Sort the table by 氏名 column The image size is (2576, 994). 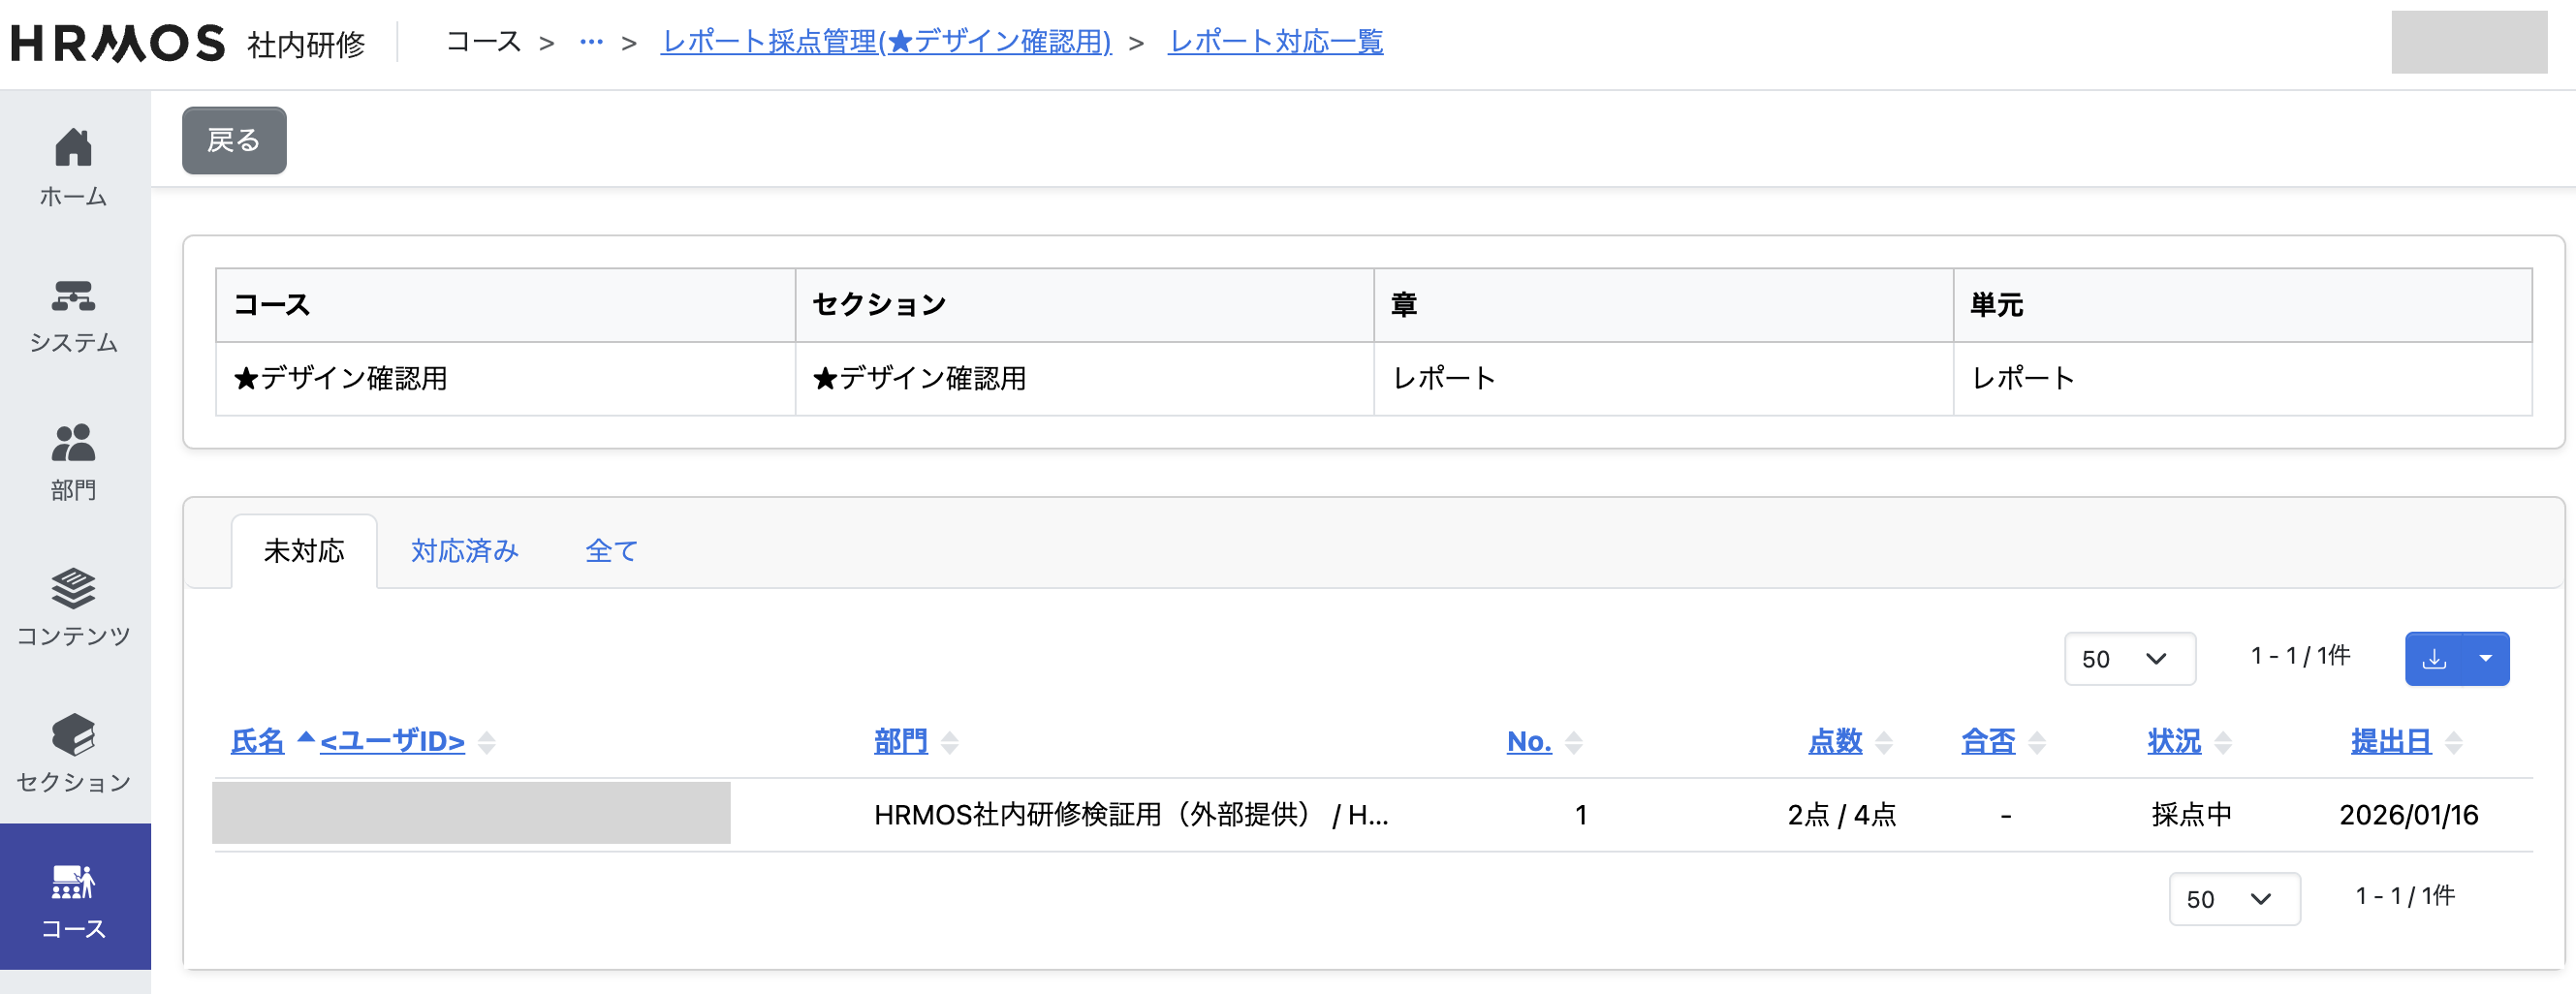pyautogui.click(x=256, y=741)
